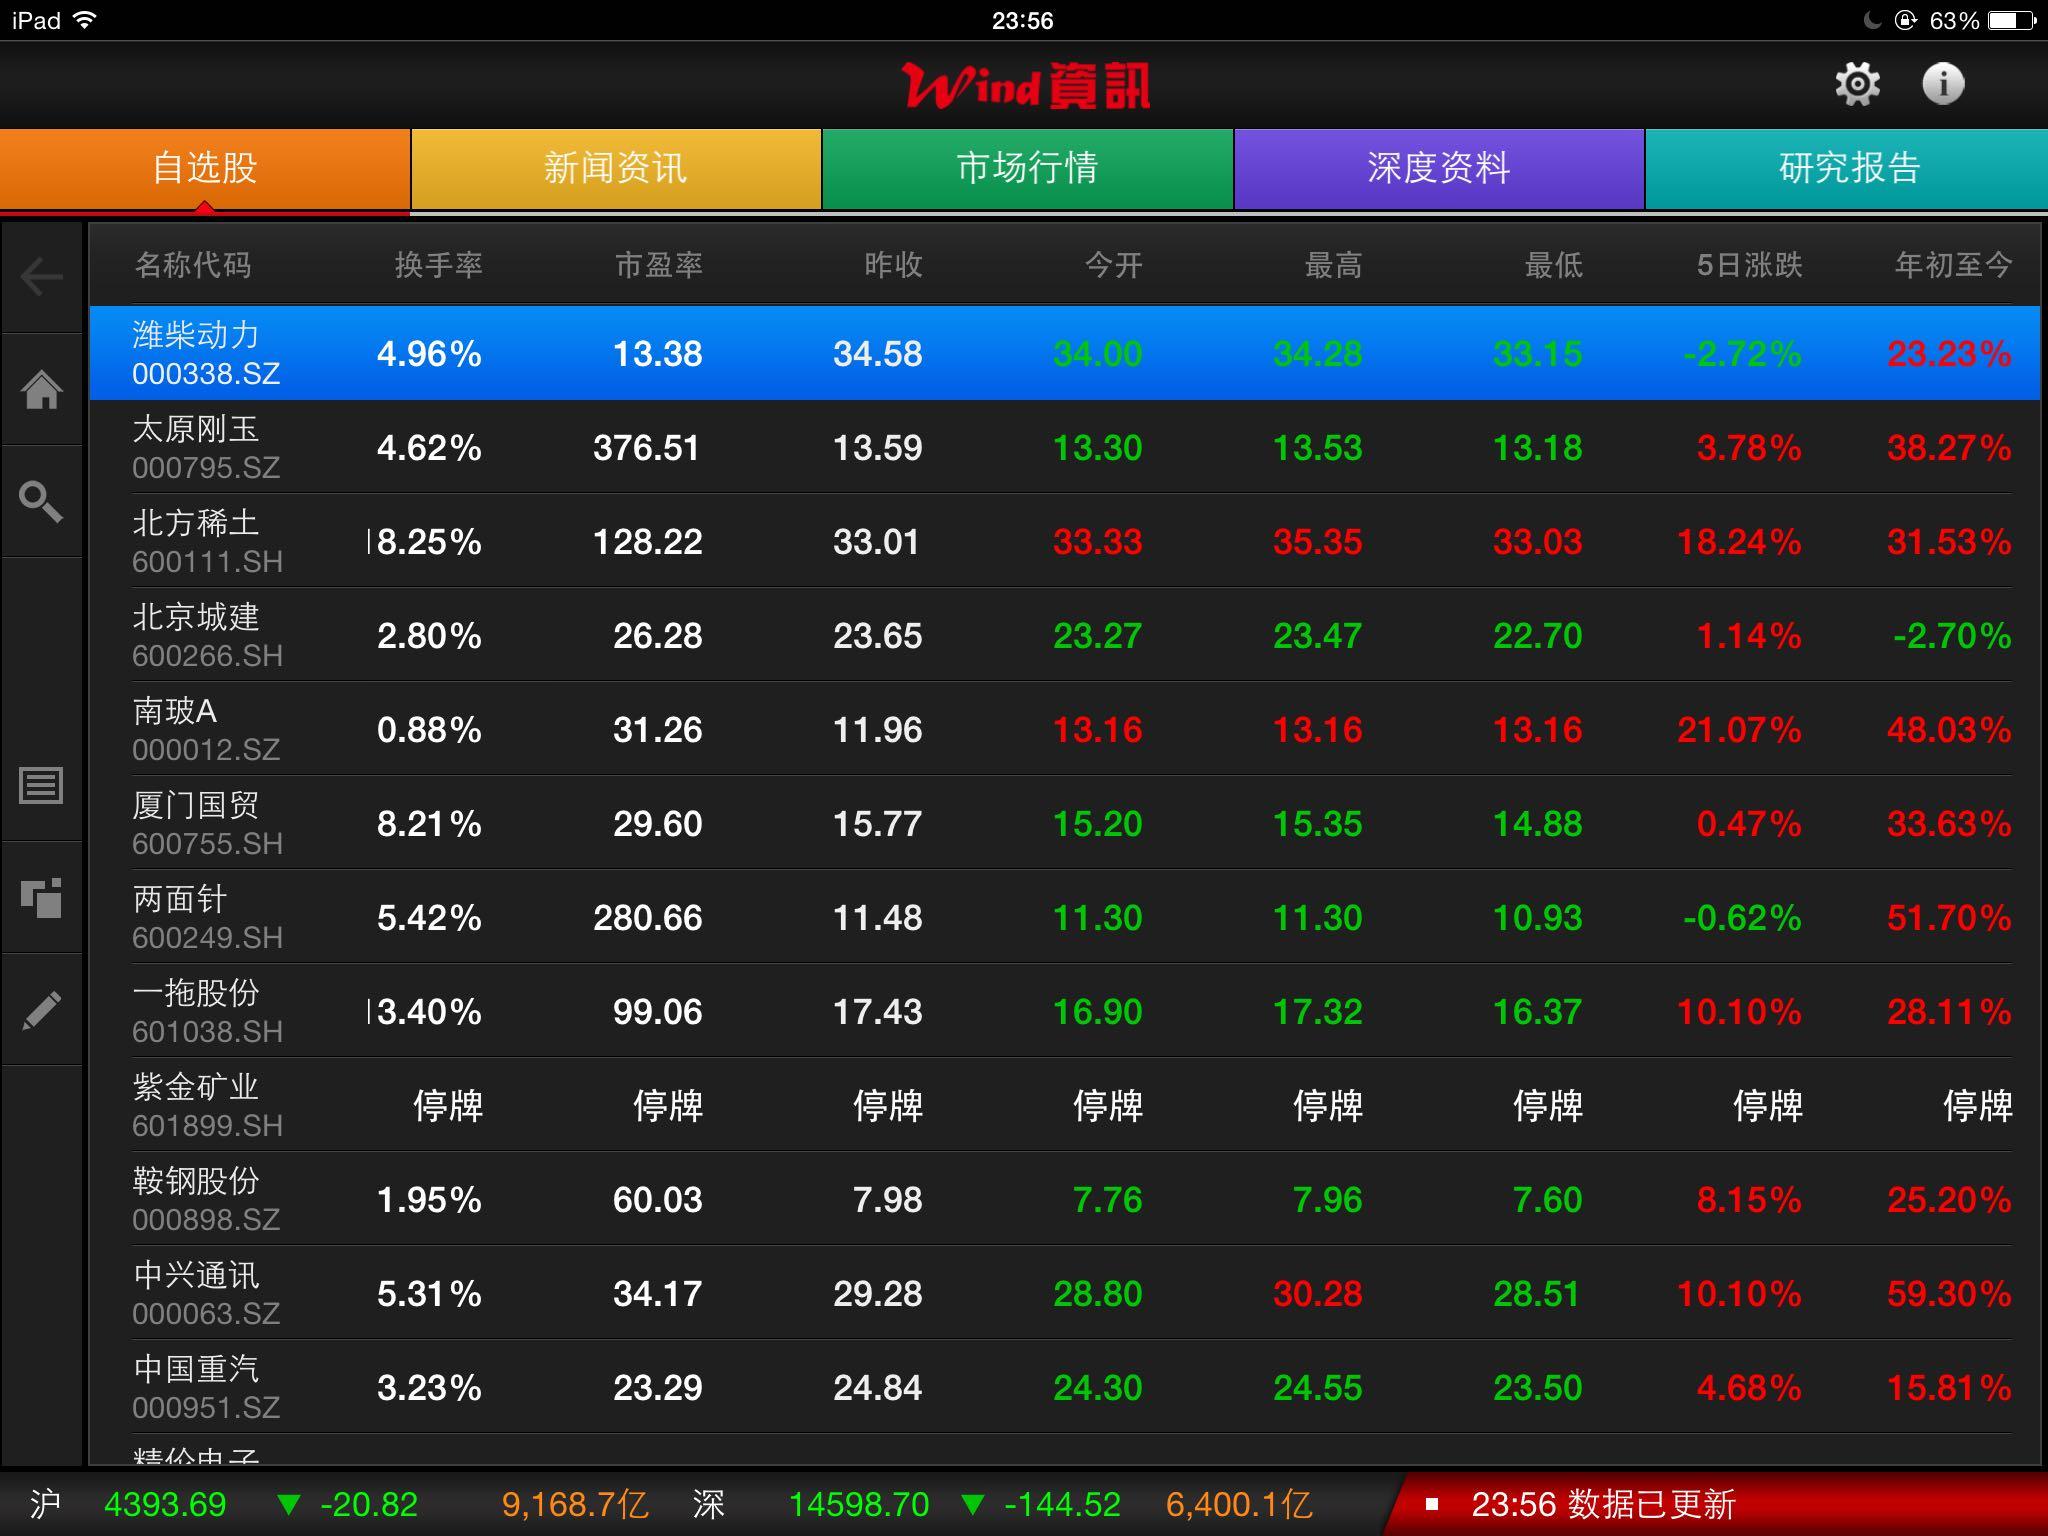Open the layout squares sidebar icon

(x=42, y=897)
